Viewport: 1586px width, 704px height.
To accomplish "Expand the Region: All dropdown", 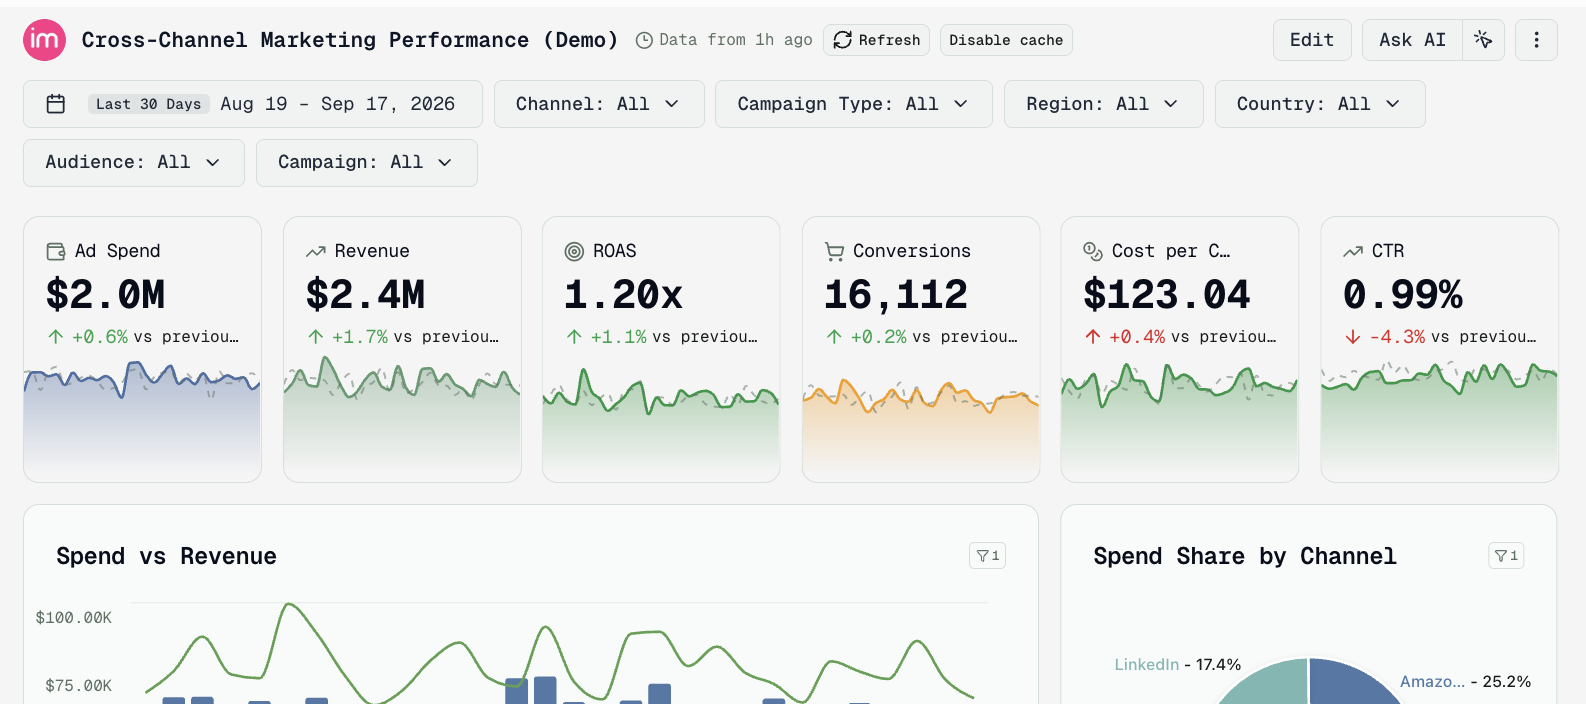I will (1103, 104).
